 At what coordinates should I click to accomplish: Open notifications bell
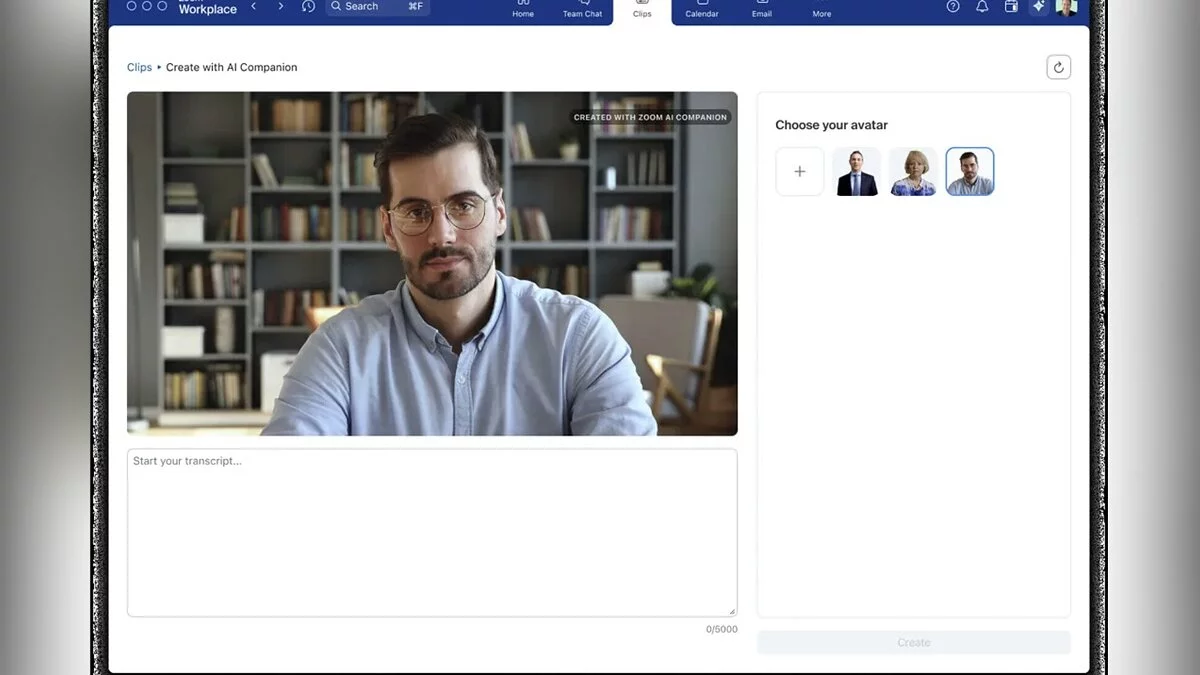pos(982,6)
